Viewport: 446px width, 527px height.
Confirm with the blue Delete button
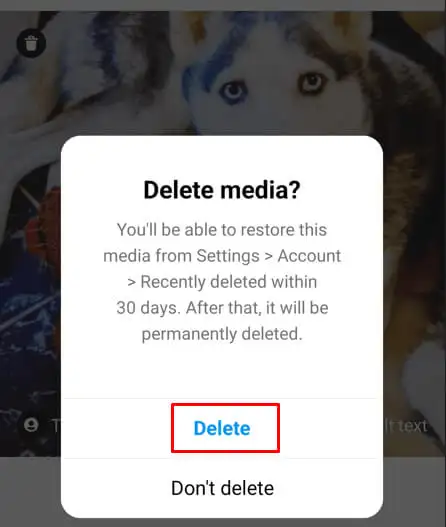coord(222,428)
